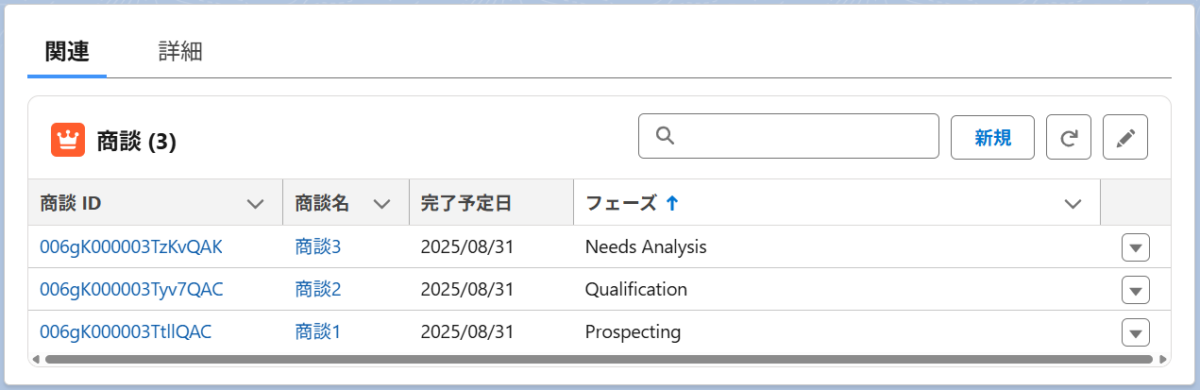Switch to the 詳細 tab
Viewport: 1200px width, 390px height.
[x=181, y=52]
